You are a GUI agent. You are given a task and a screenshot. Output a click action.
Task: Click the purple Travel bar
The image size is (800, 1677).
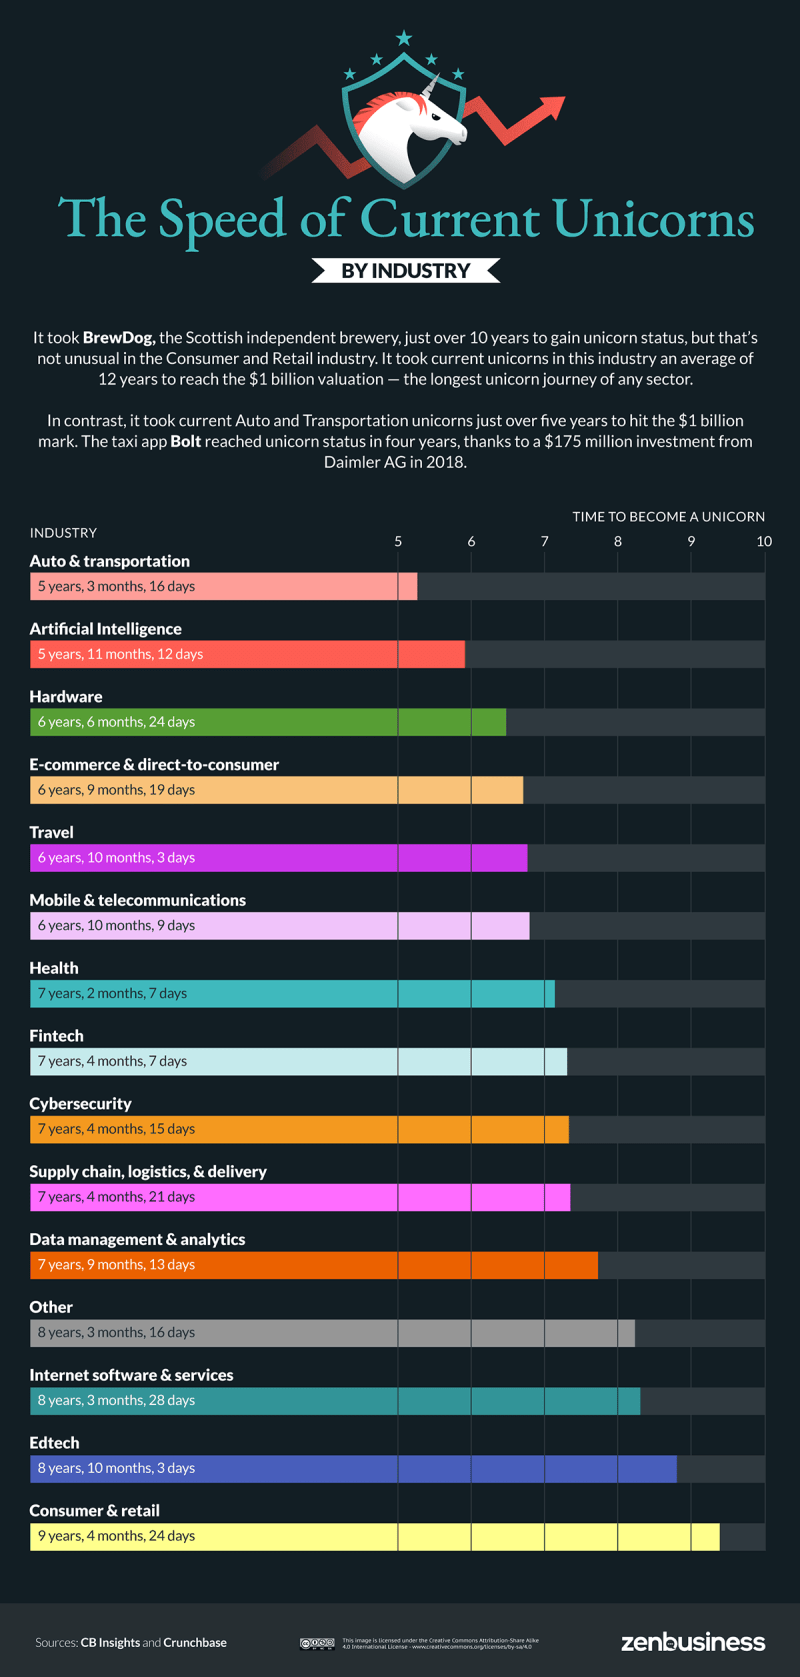tap(278, 858)
